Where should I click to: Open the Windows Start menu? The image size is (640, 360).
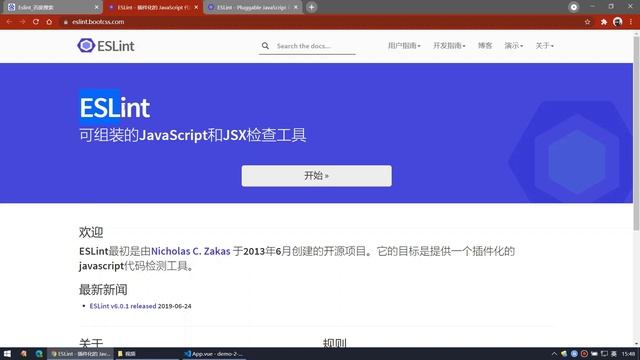(x=7, y=353)
